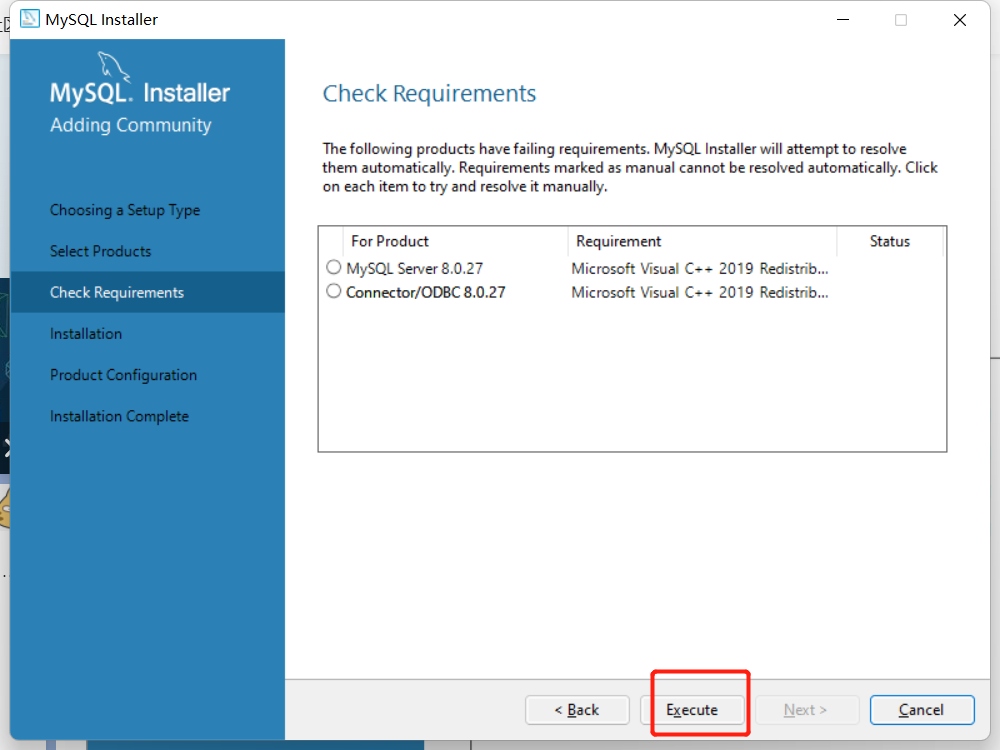
Task: Cancel the installation
Action: [x=922, y=710]
